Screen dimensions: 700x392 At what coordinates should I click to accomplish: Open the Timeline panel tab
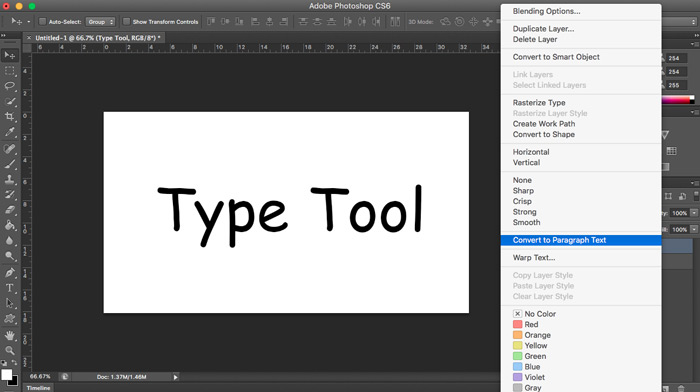click(x=38, y=388)
